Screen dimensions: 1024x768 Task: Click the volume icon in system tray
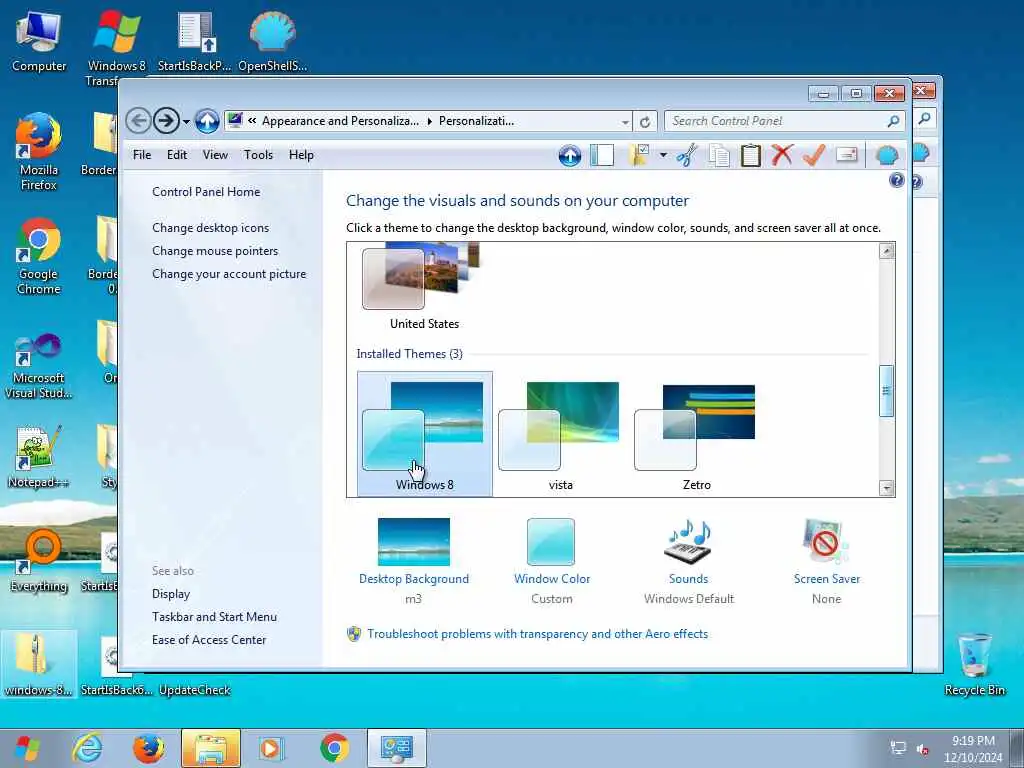point(923,749)
